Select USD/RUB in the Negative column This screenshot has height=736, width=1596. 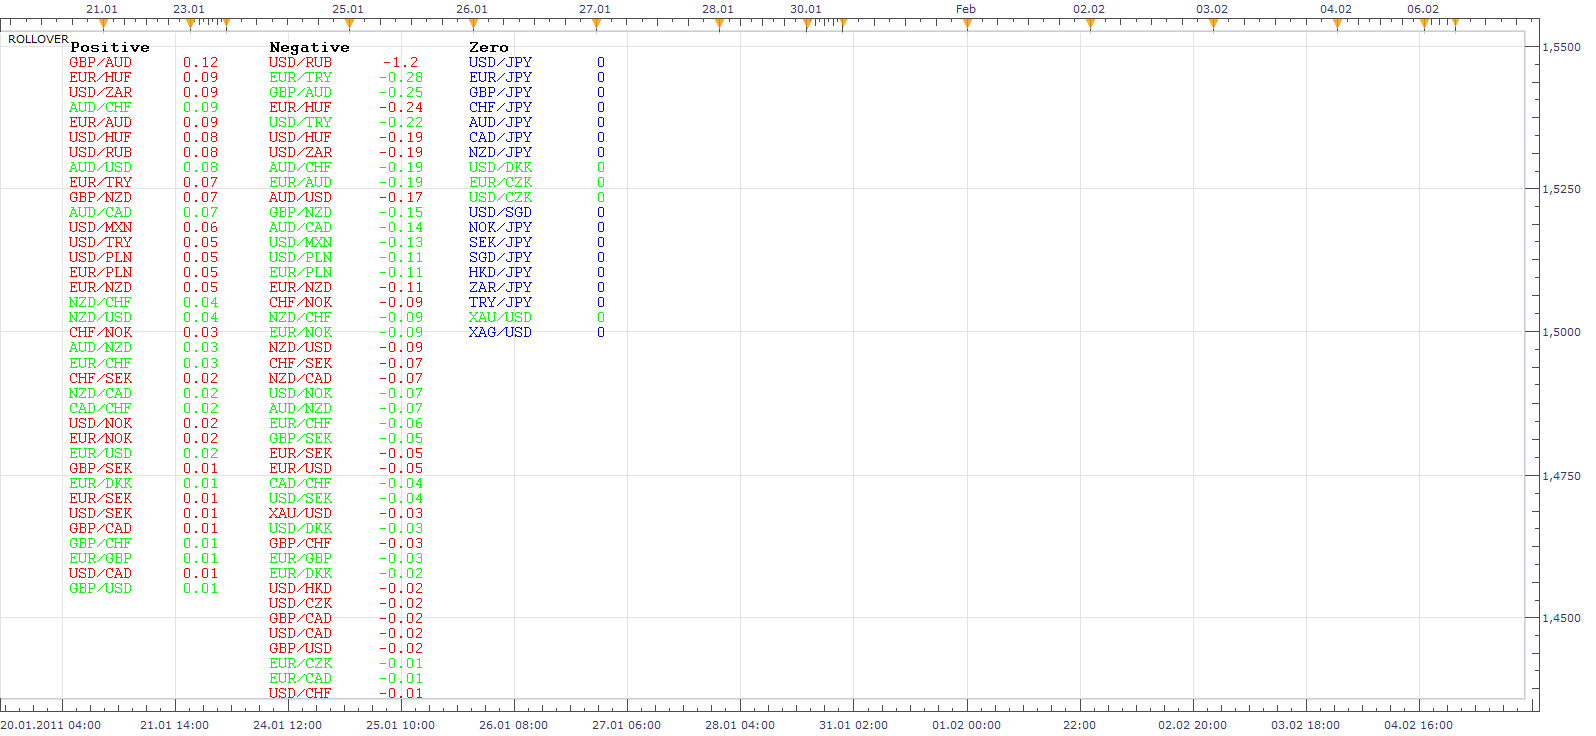(300, 62)
